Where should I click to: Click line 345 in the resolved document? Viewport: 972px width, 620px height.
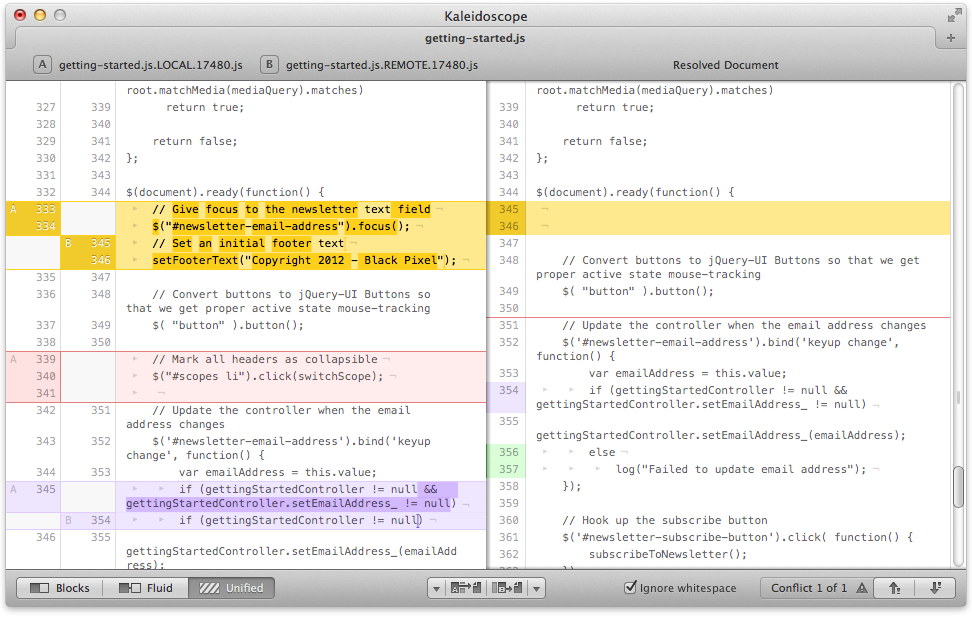coord(719,209)
